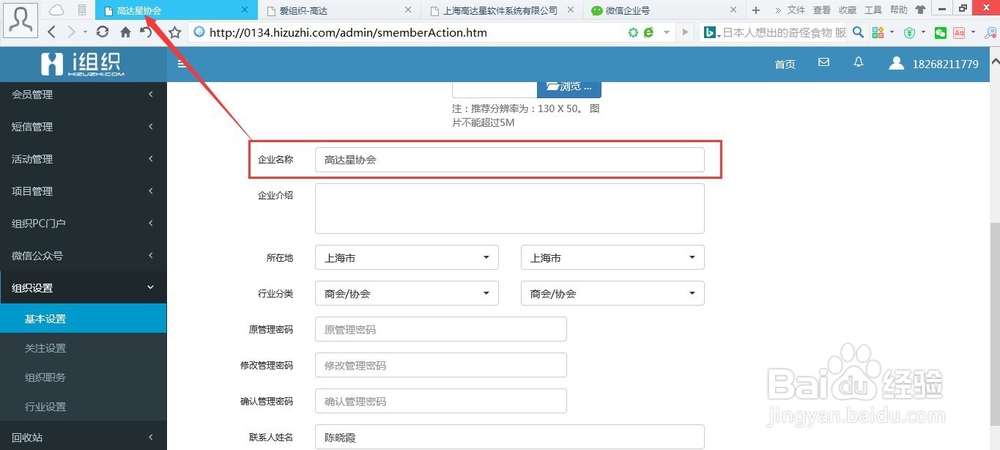Bookmark the page with the star icon
Screen dimensions: 1000x450
175,32
